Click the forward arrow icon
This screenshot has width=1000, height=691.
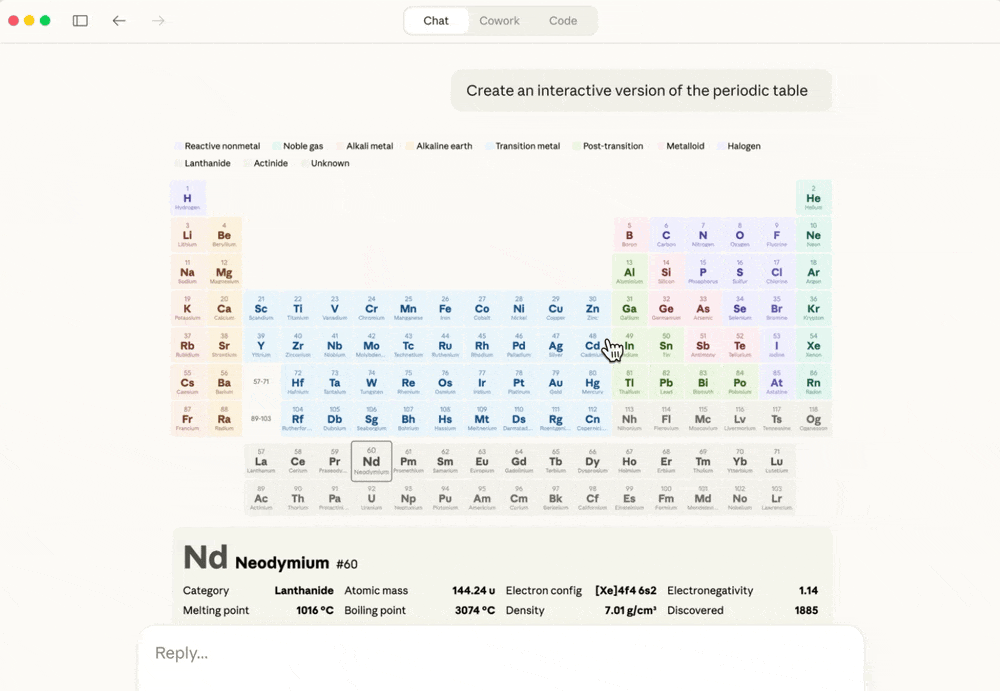click(x=158, y=21)
